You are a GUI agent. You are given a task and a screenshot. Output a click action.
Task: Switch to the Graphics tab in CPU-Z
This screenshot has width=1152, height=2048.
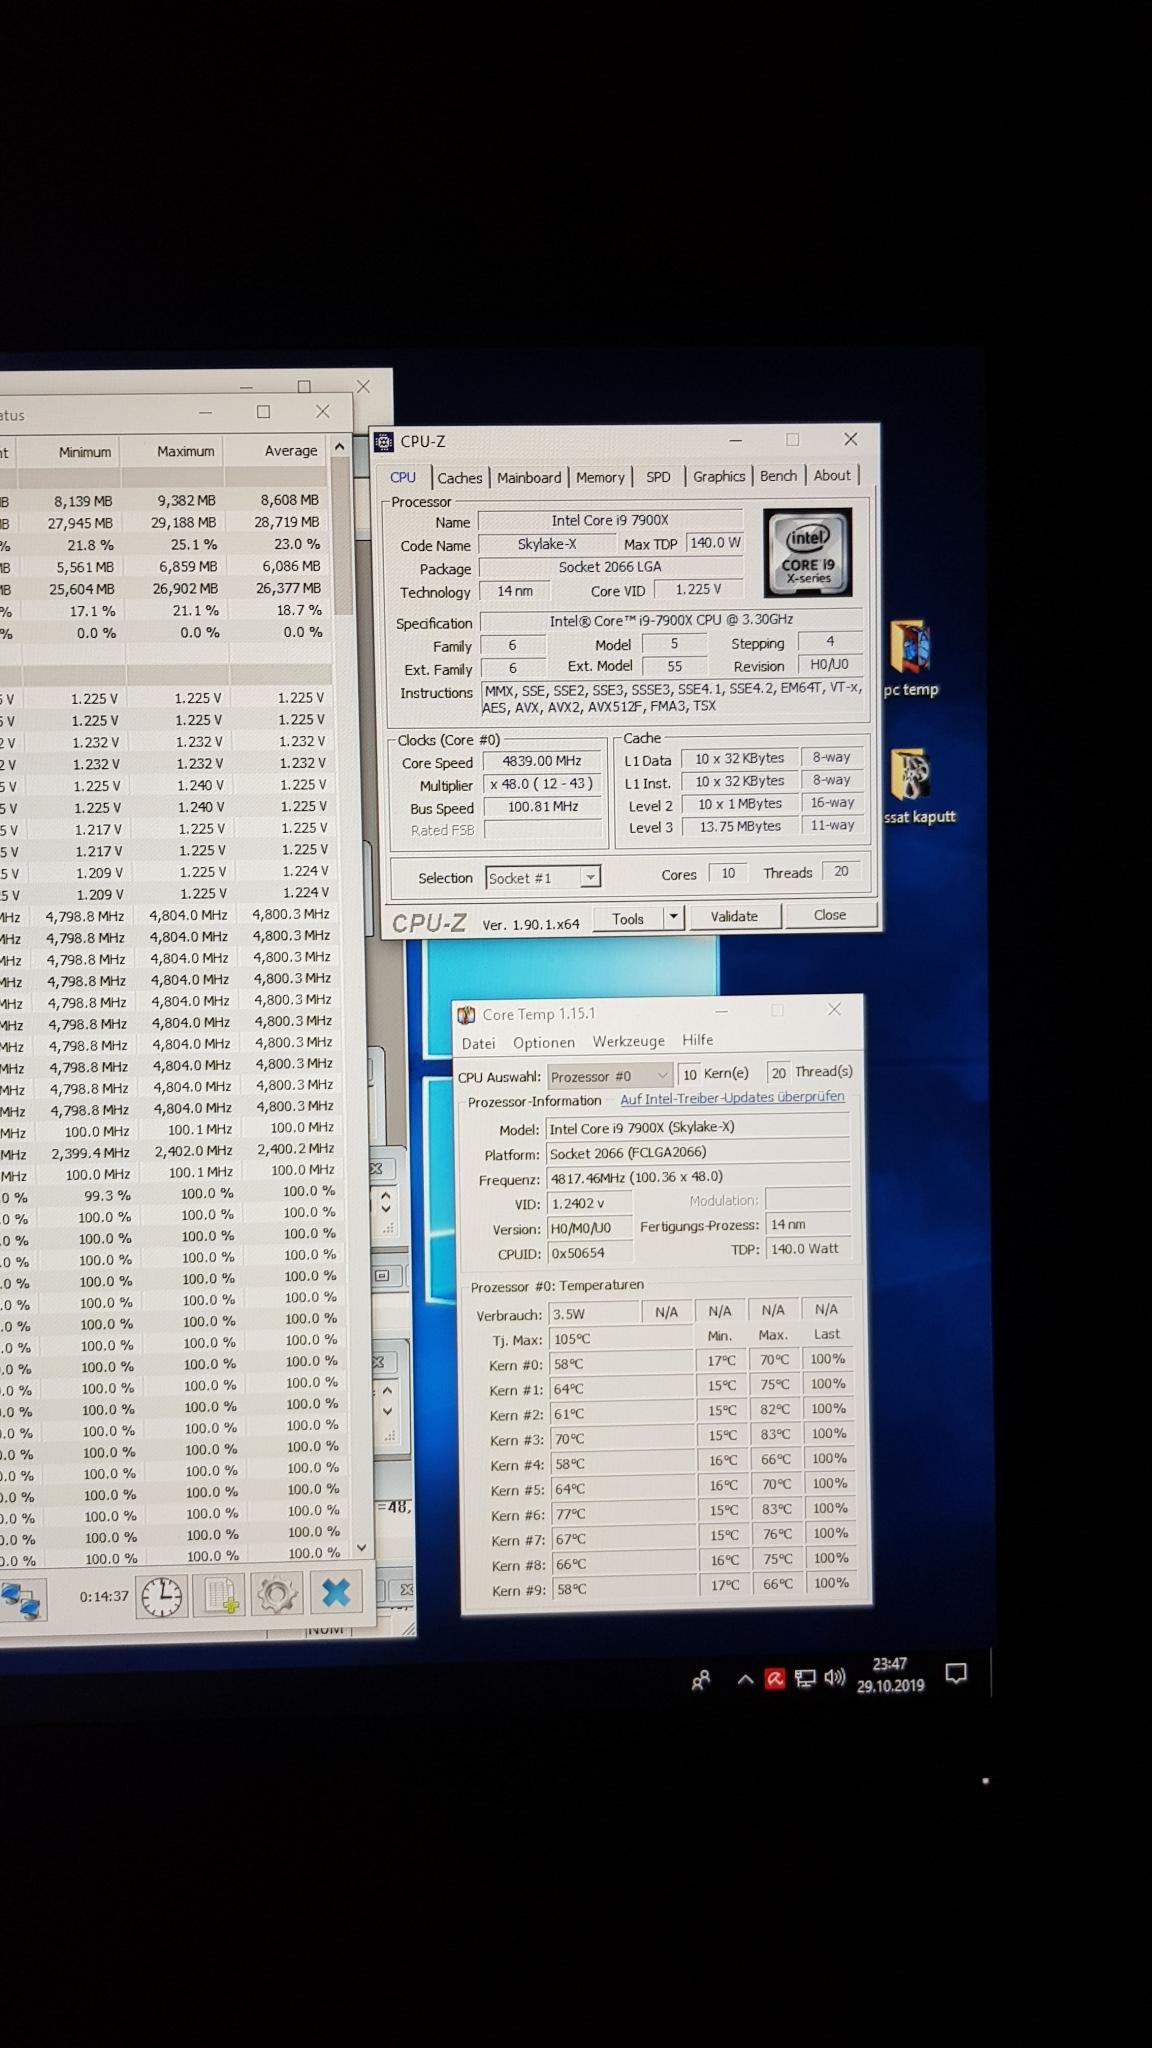coord(719,477)
